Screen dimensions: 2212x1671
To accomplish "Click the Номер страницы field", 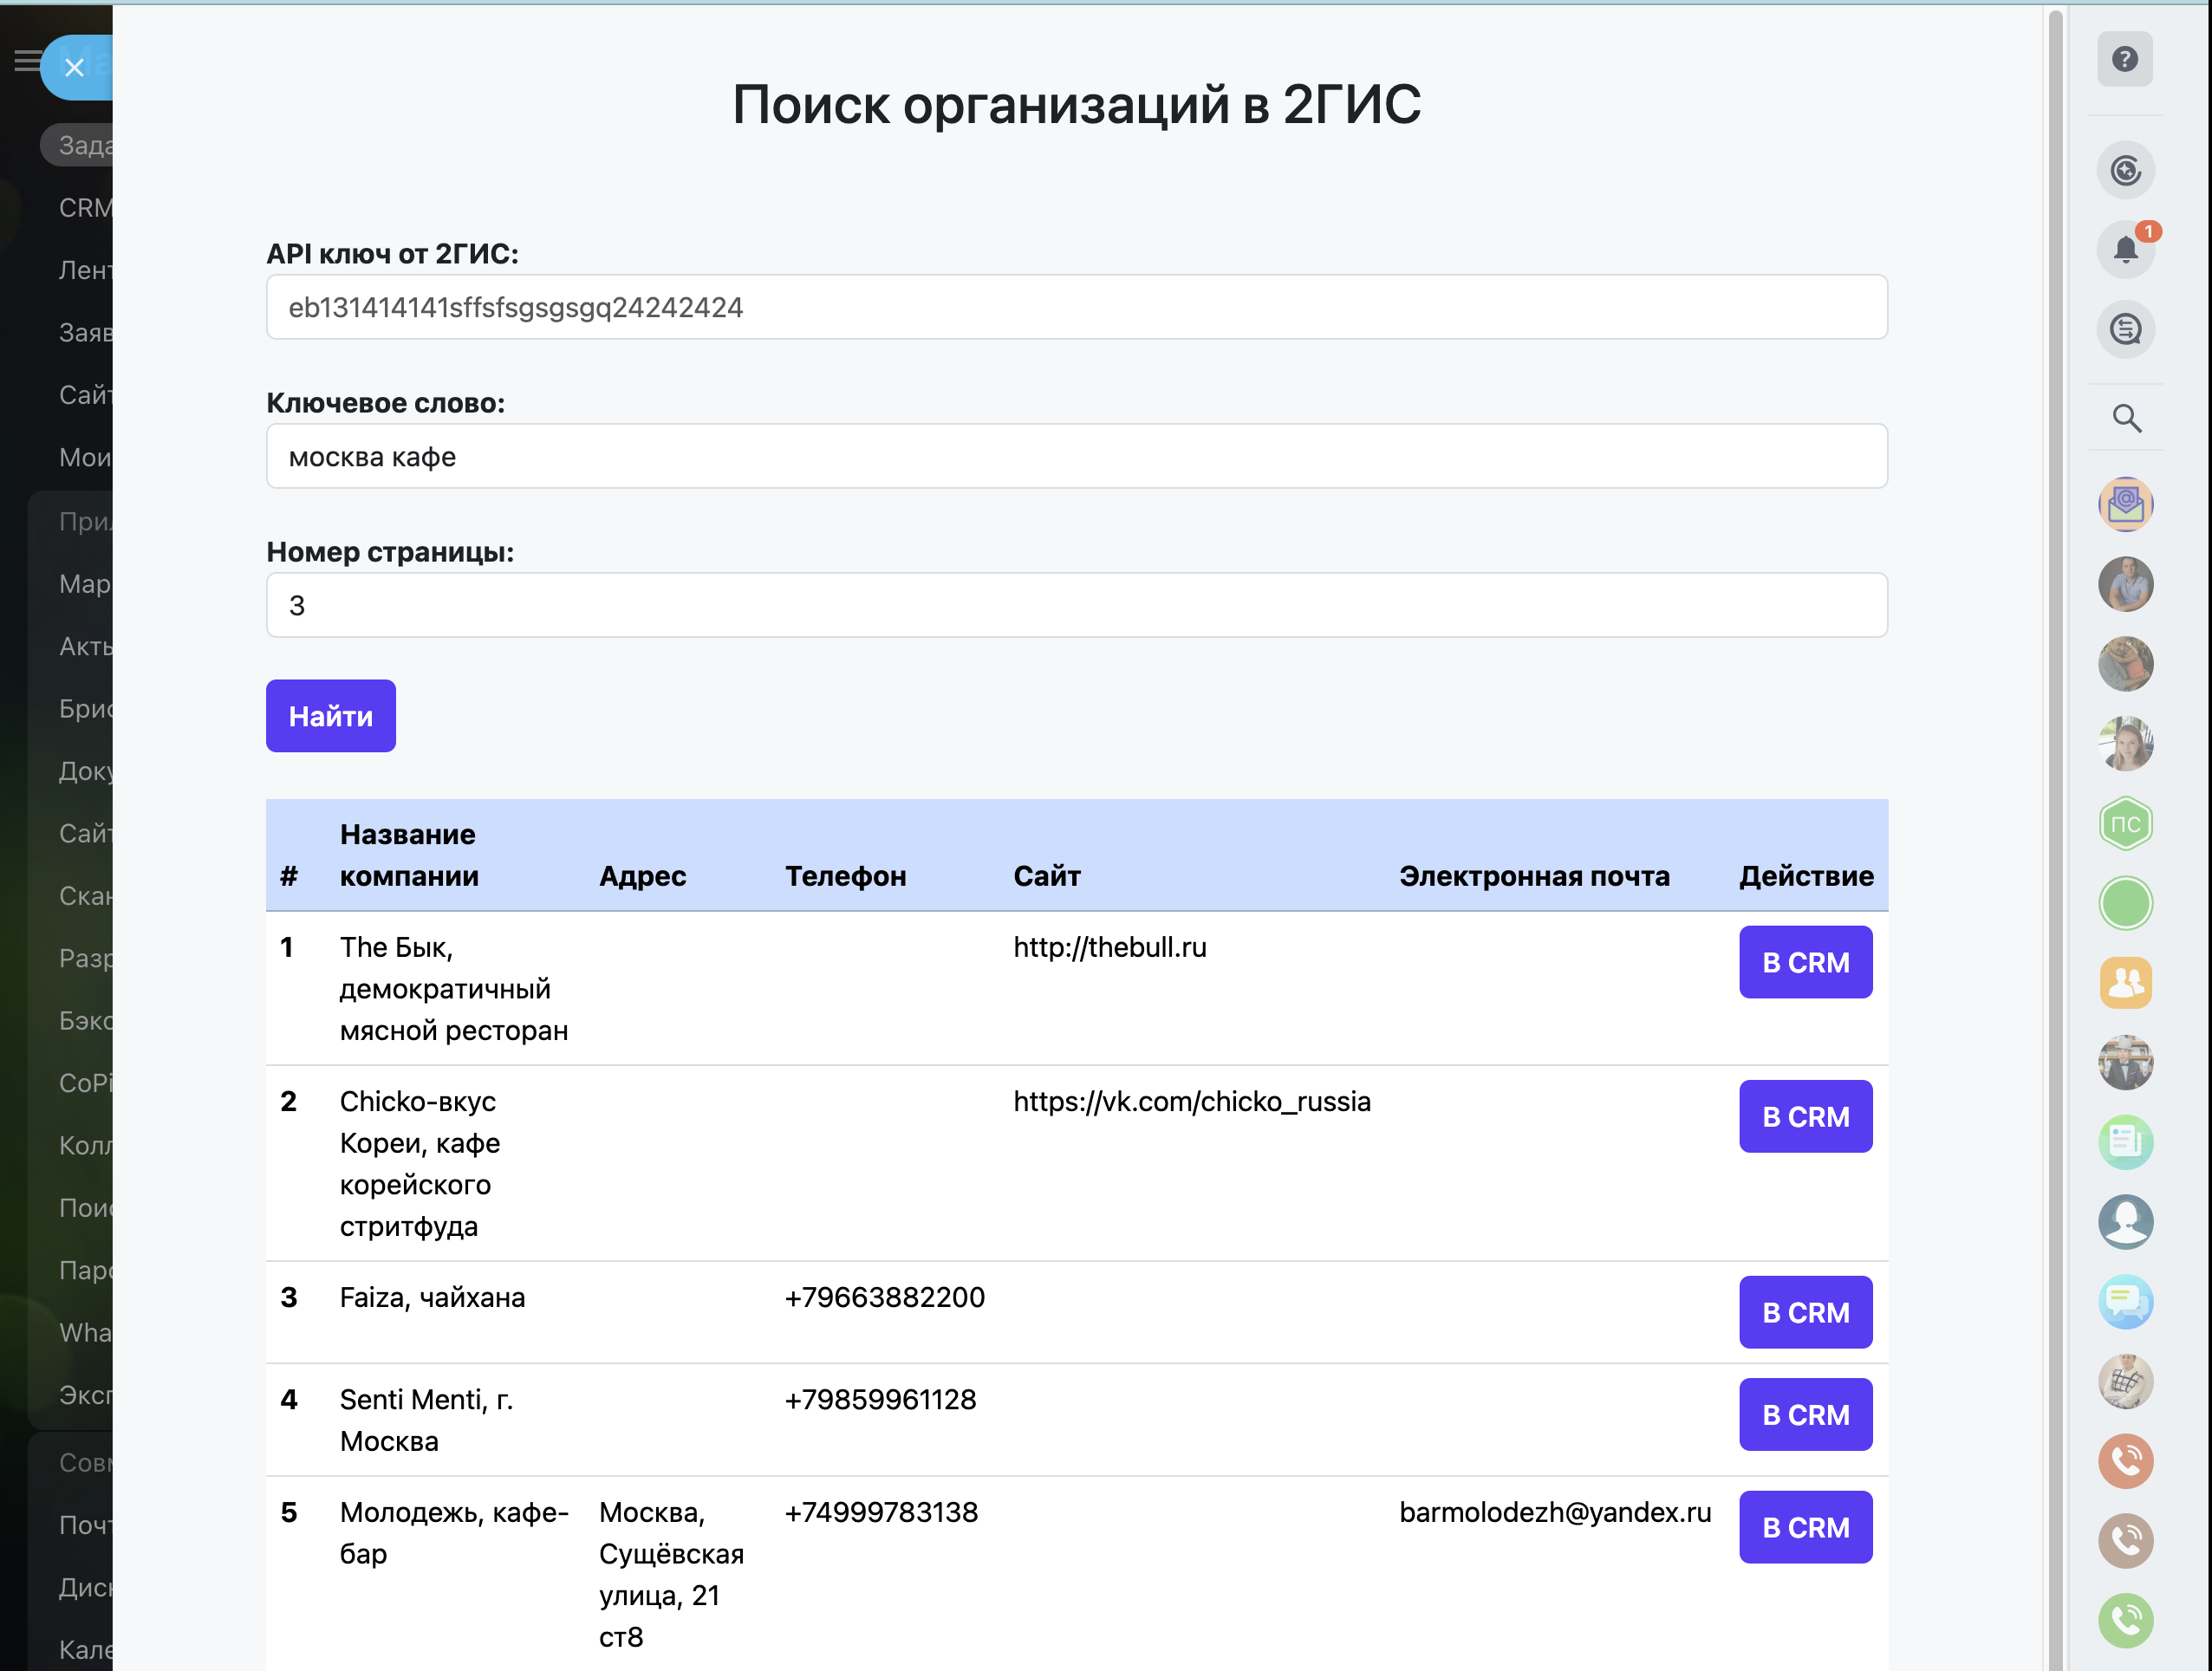I will [x=1076, y=605].
